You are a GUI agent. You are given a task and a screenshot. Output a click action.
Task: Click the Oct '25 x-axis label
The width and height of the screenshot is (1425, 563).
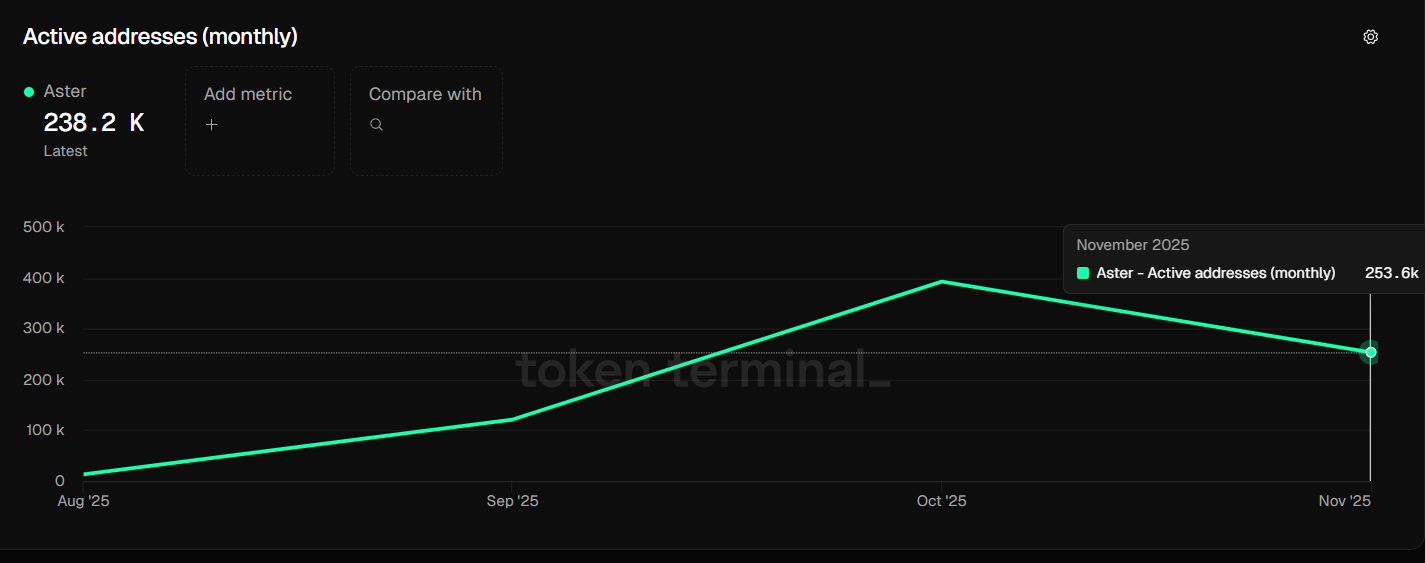click(942, 501)
